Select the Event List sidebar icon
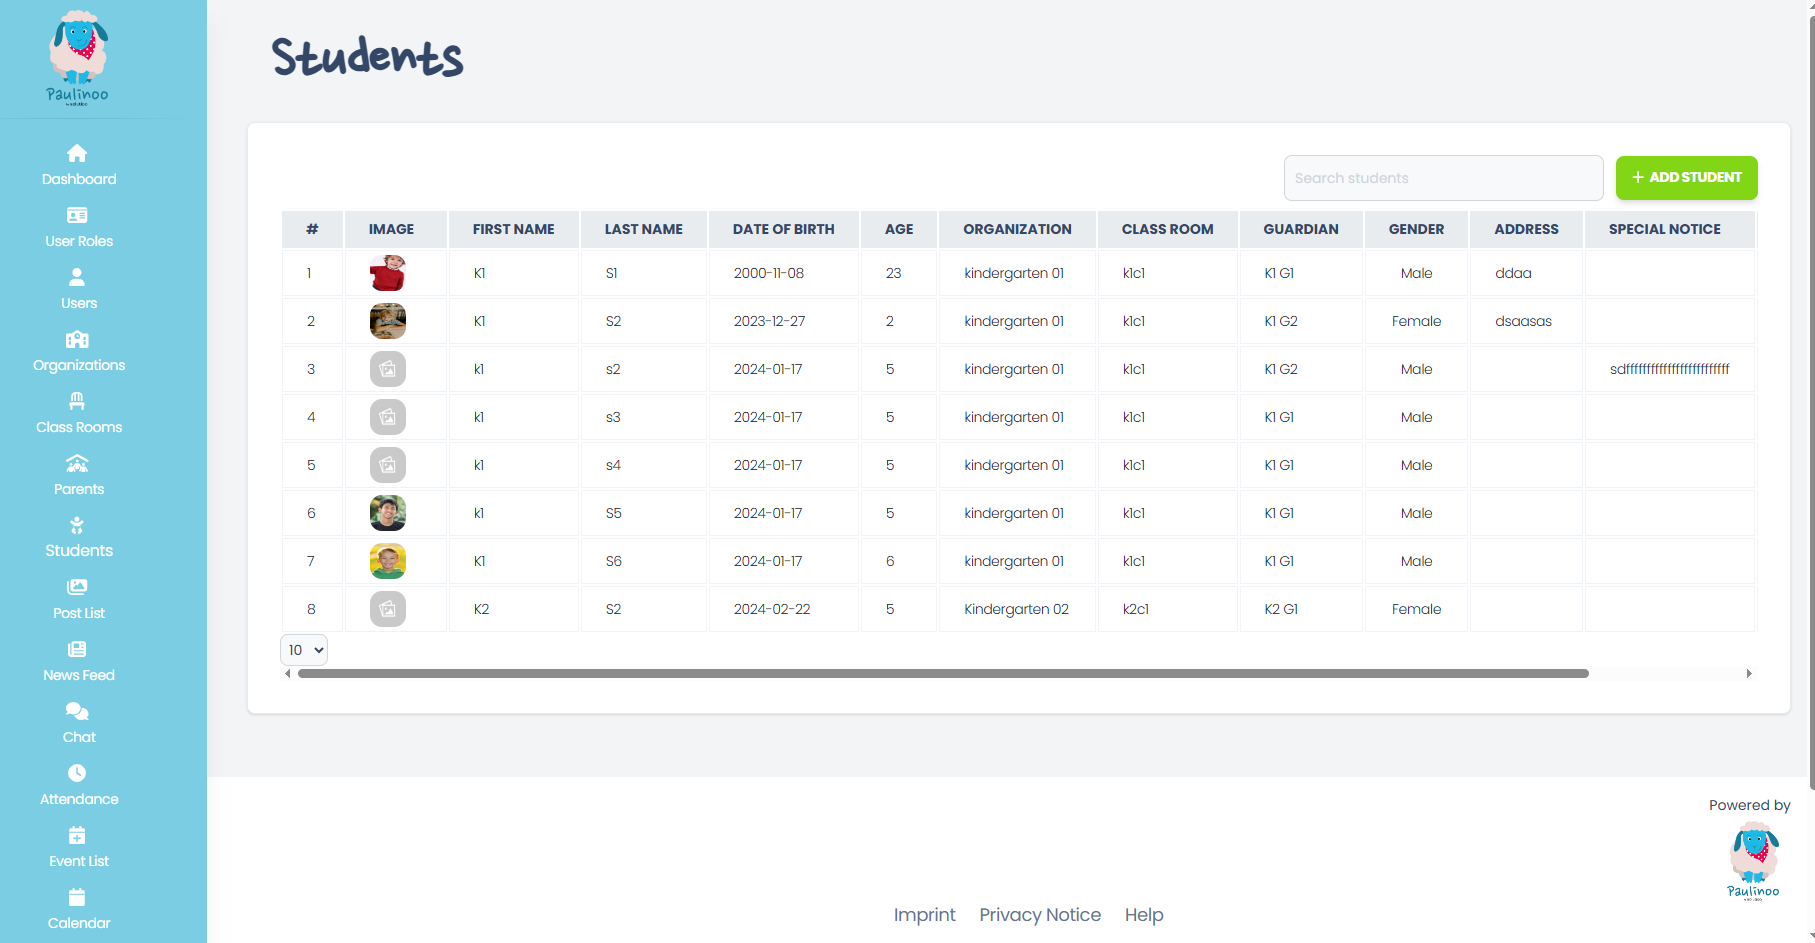Image resolution: width=1815 pixels, height=943 pixels. [78, 847]
